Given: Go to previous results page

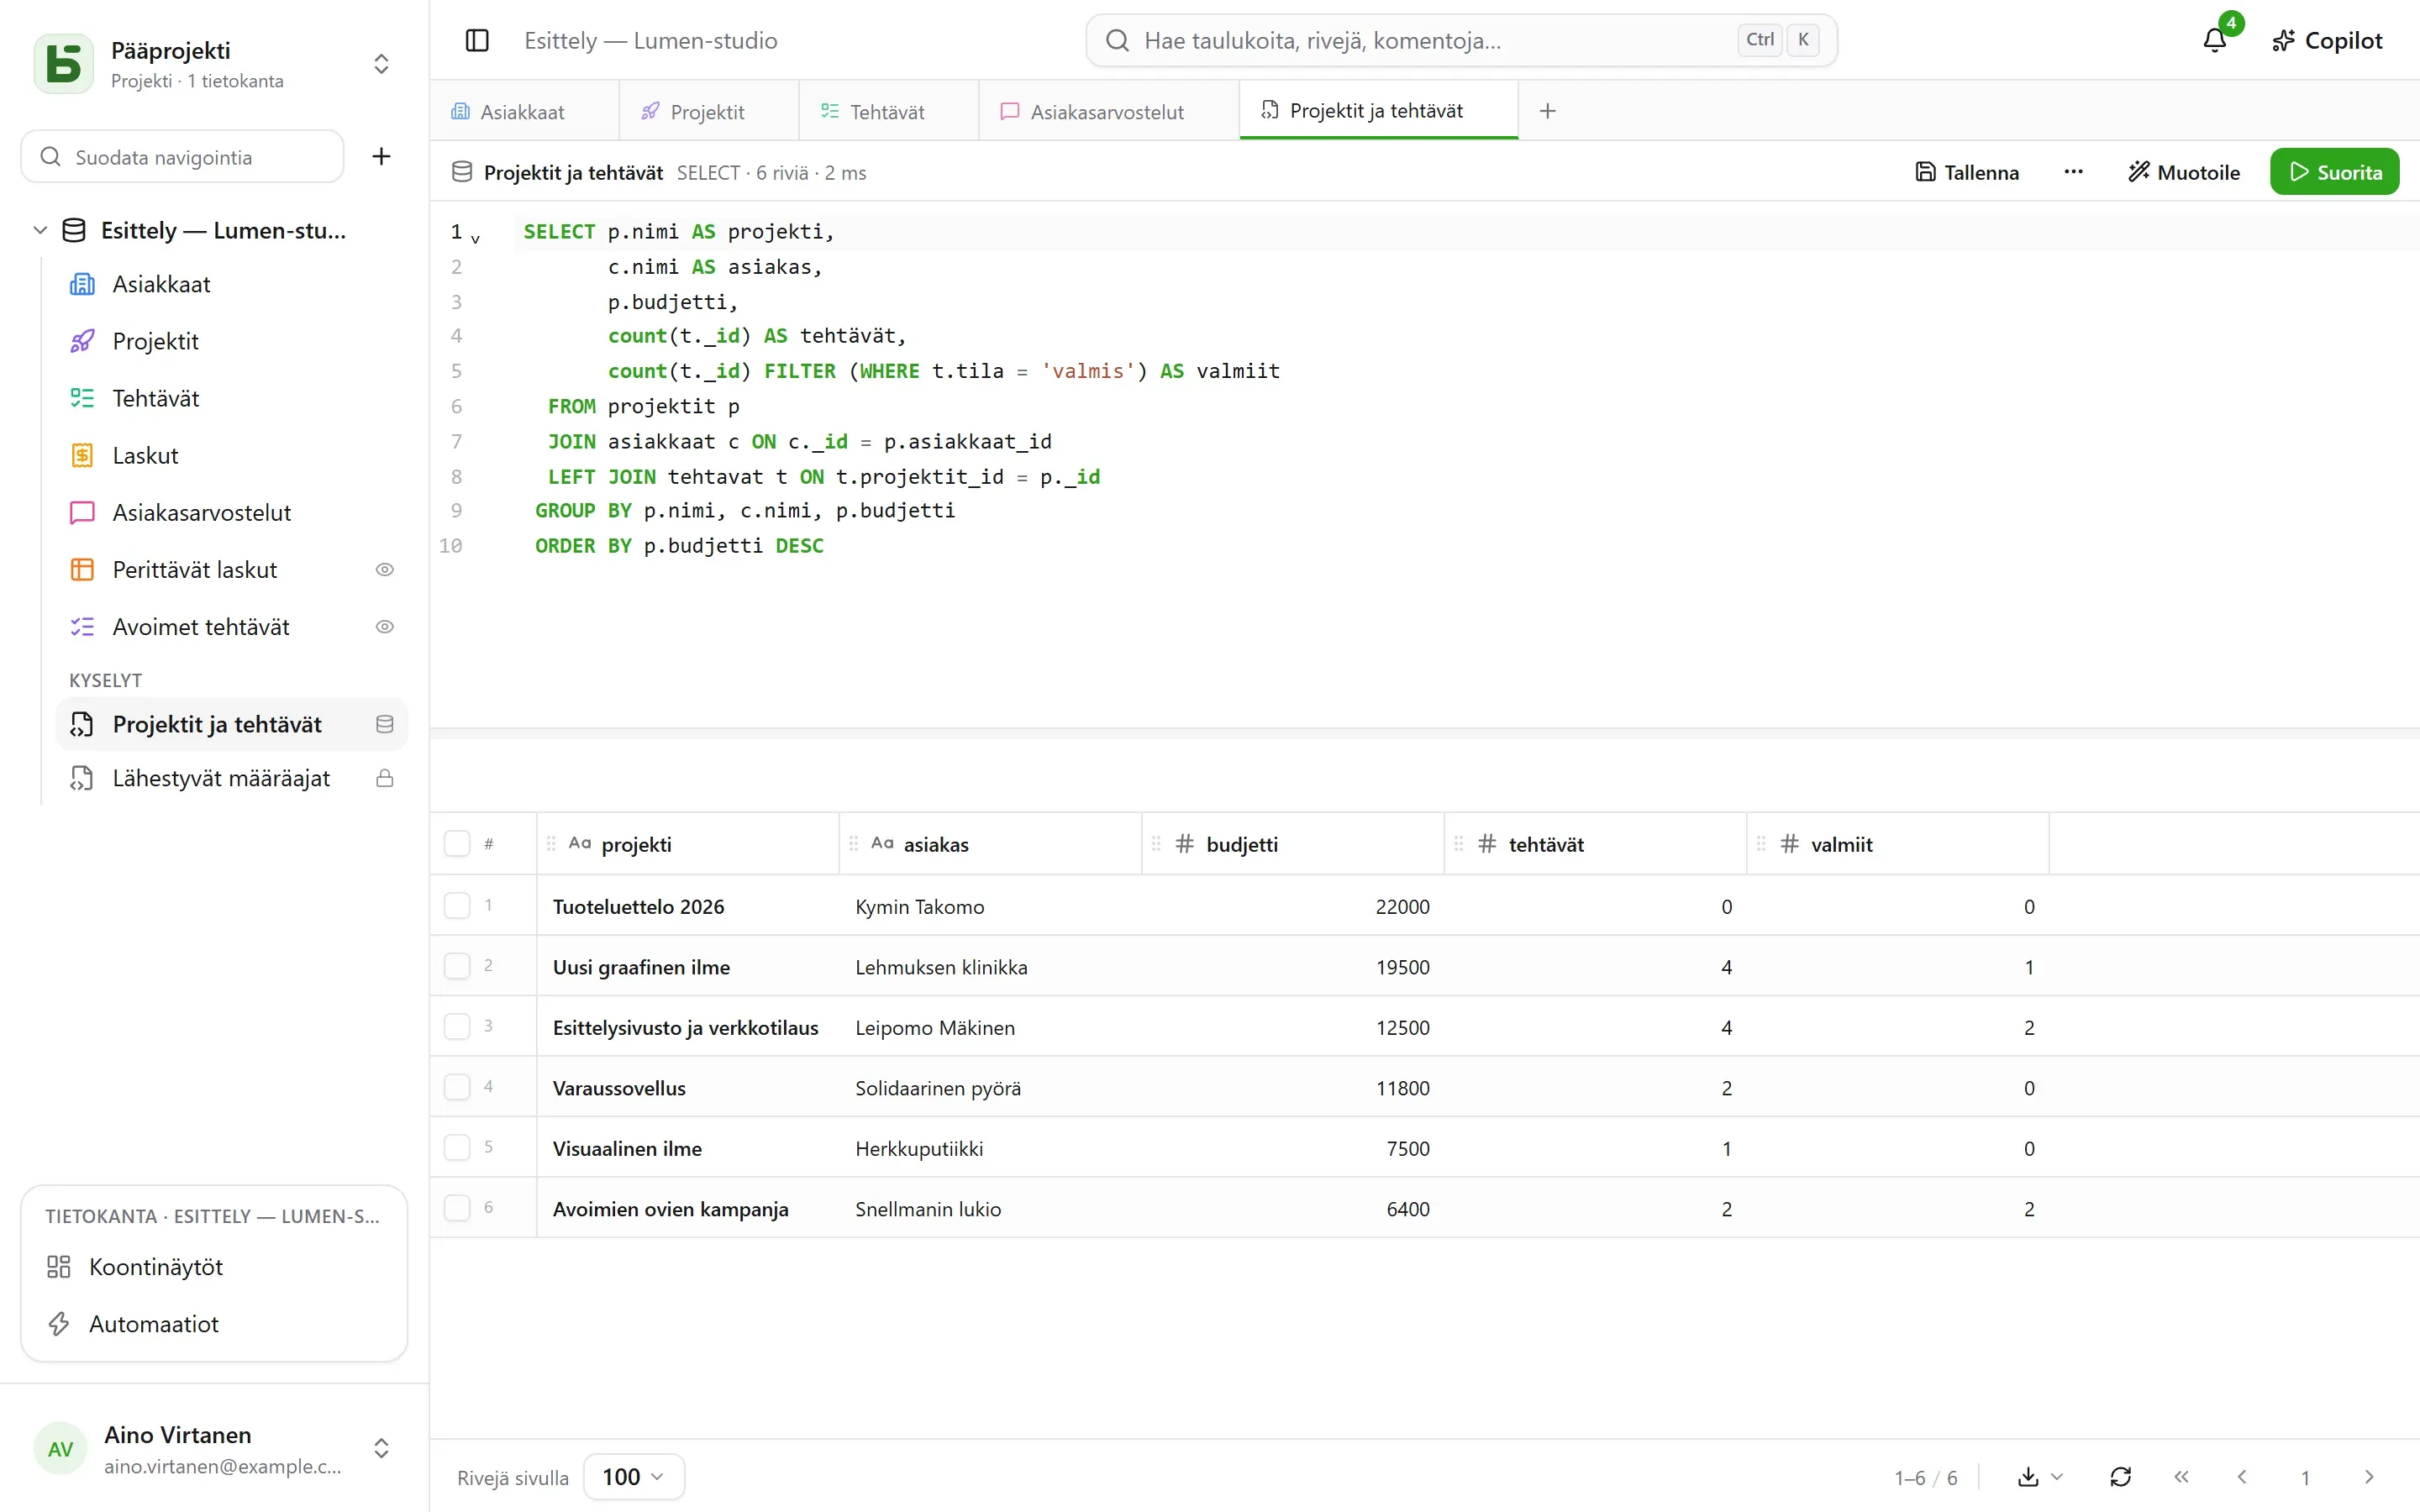Looking at the screenshot, I should tap(2242, 1476).
